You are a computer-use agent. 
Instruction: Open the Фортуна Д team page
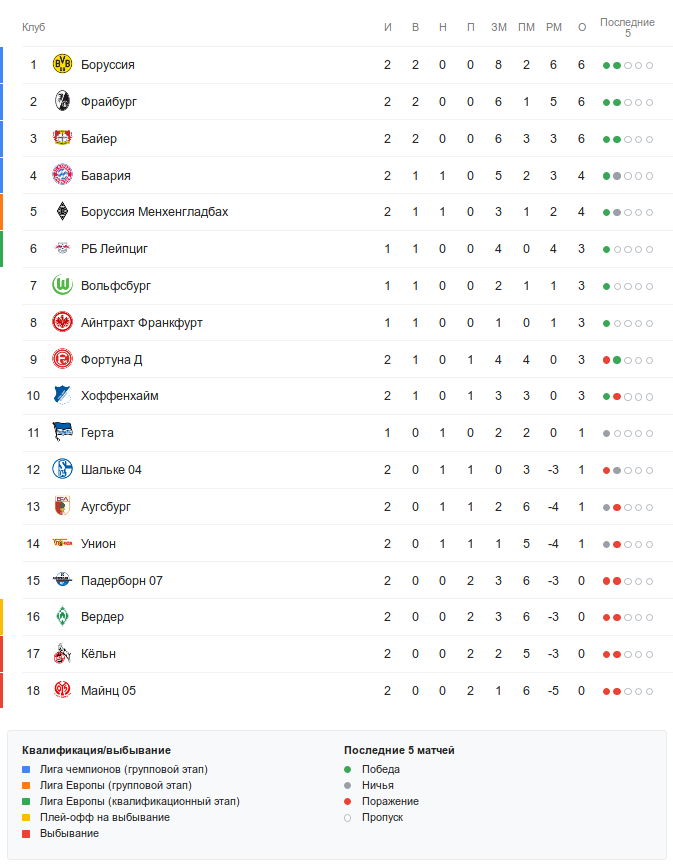(x=111, y=360)
